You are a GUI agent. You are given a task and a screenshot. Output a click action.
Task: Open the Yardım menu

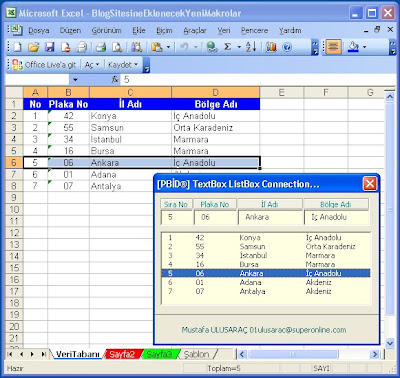point(290,31)
